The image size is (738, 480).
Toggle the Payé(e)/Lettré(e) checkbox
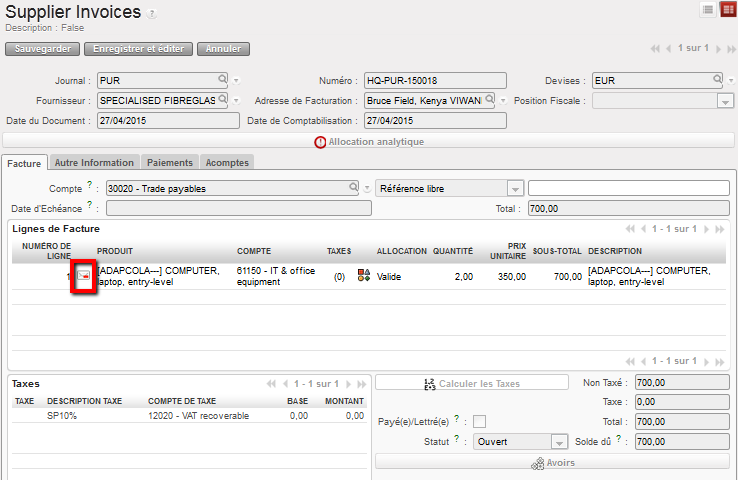coord(480,421)
